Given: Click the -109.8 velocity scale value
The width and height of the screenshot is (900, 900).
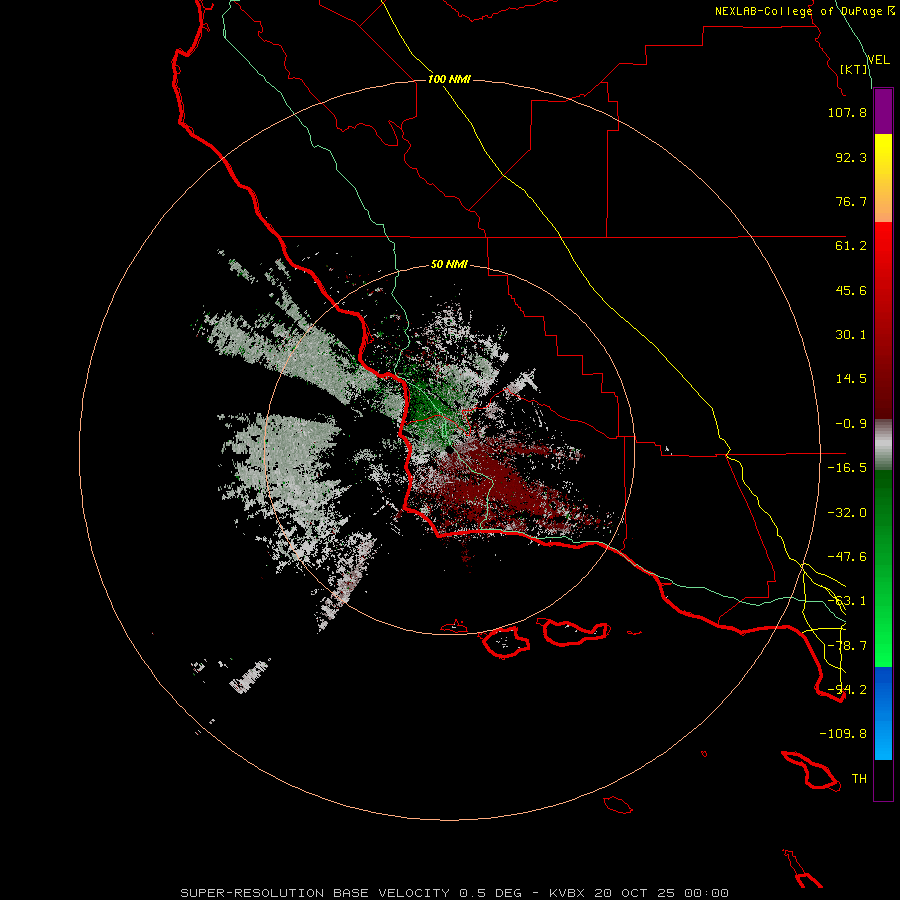Looking at the screenshot, I should [x=843, y=734].
